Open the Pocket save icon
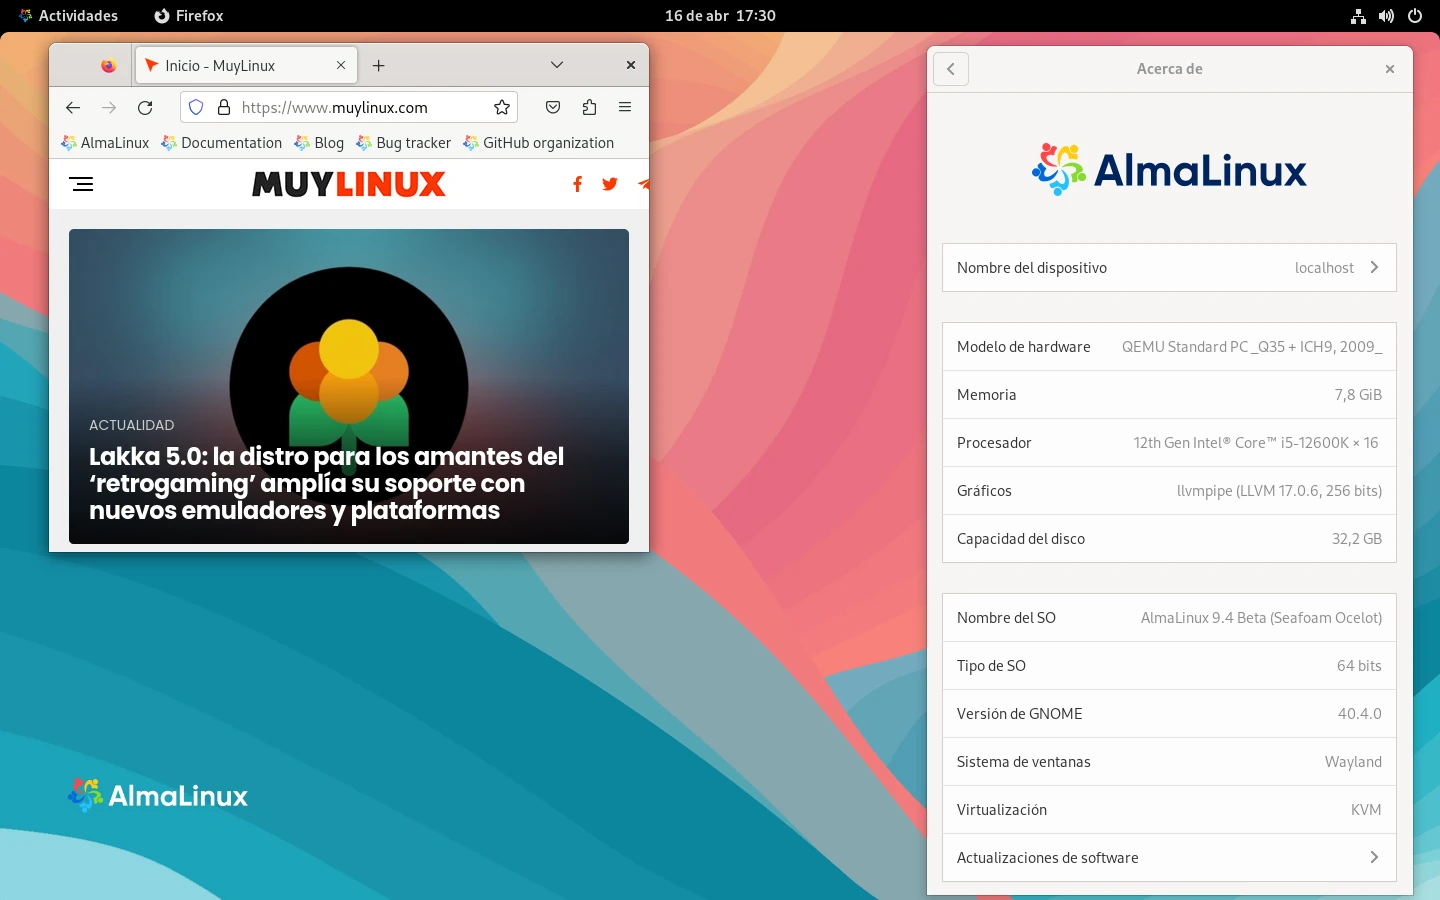 [x=553, y=107]
